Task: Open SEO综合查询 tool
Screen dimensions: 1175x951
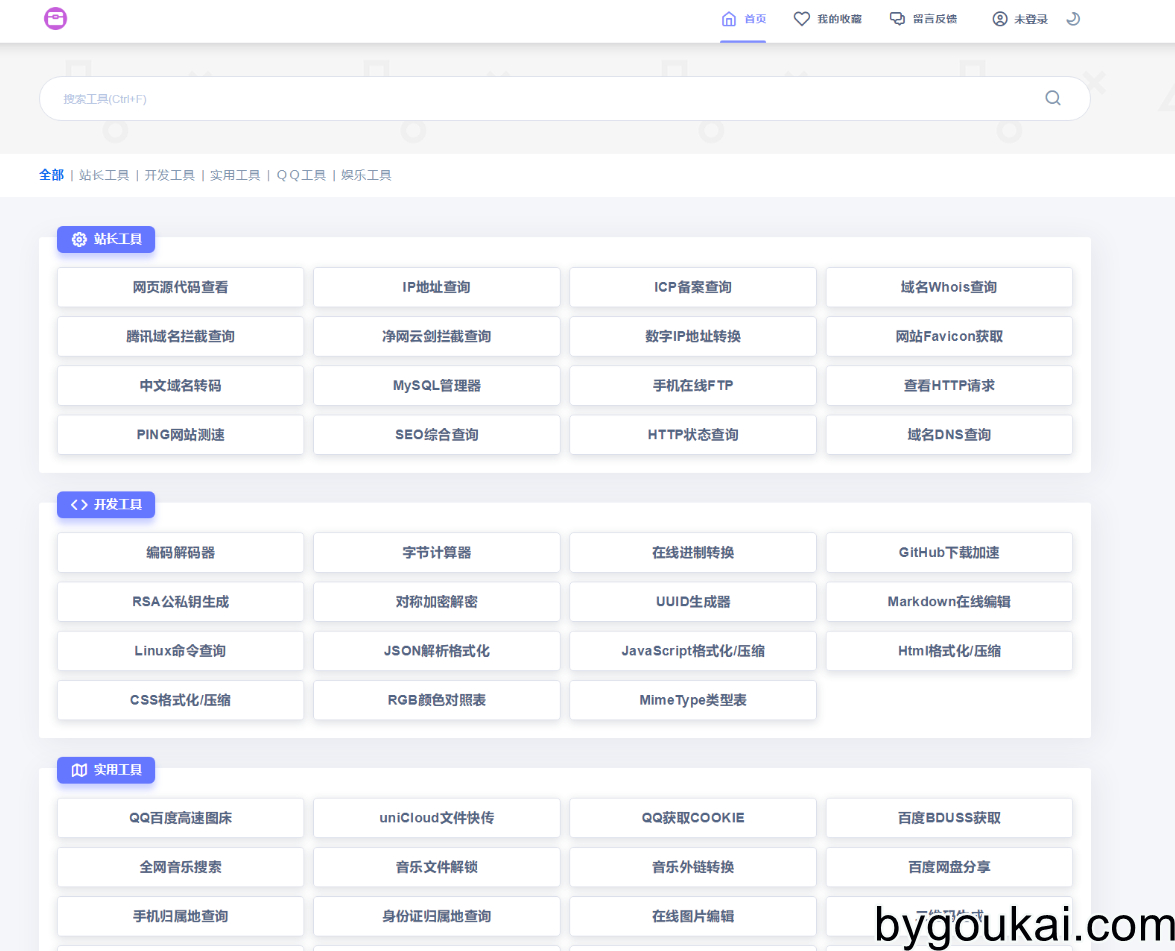Action: pos(437,435)
